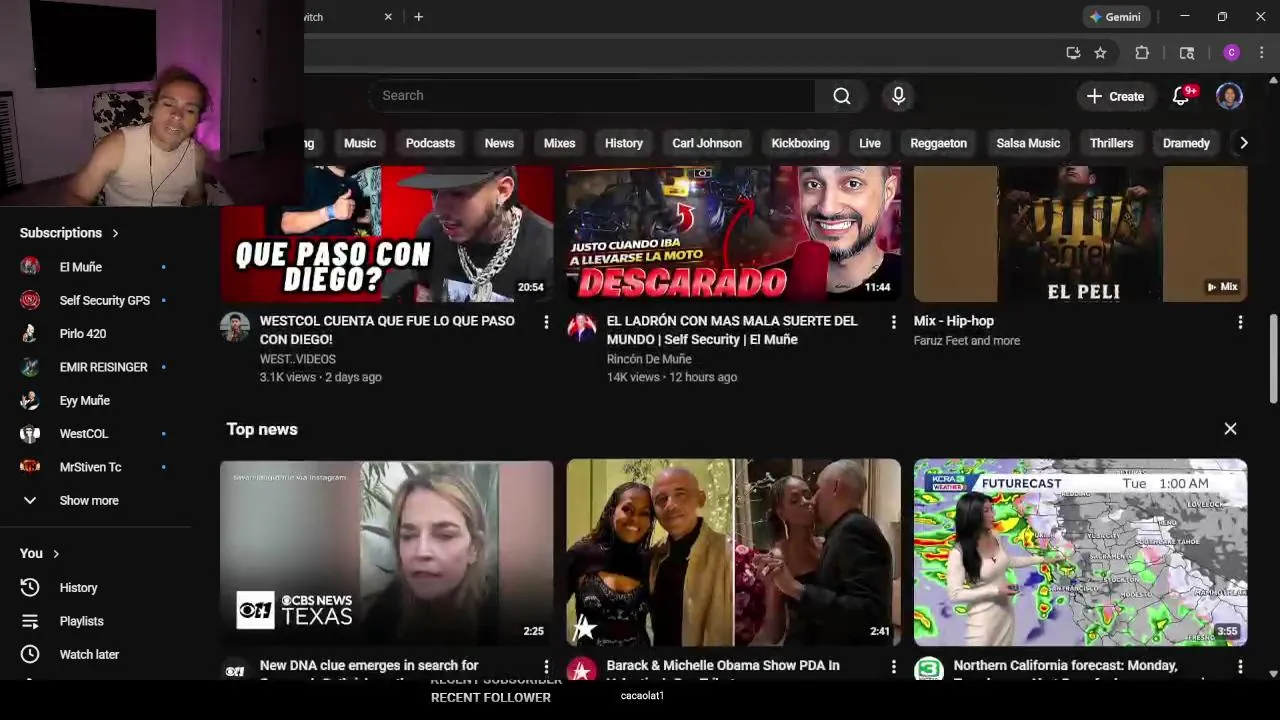
Task: Open options for EL LADRÓN video
Action: (x=893, y=322)
